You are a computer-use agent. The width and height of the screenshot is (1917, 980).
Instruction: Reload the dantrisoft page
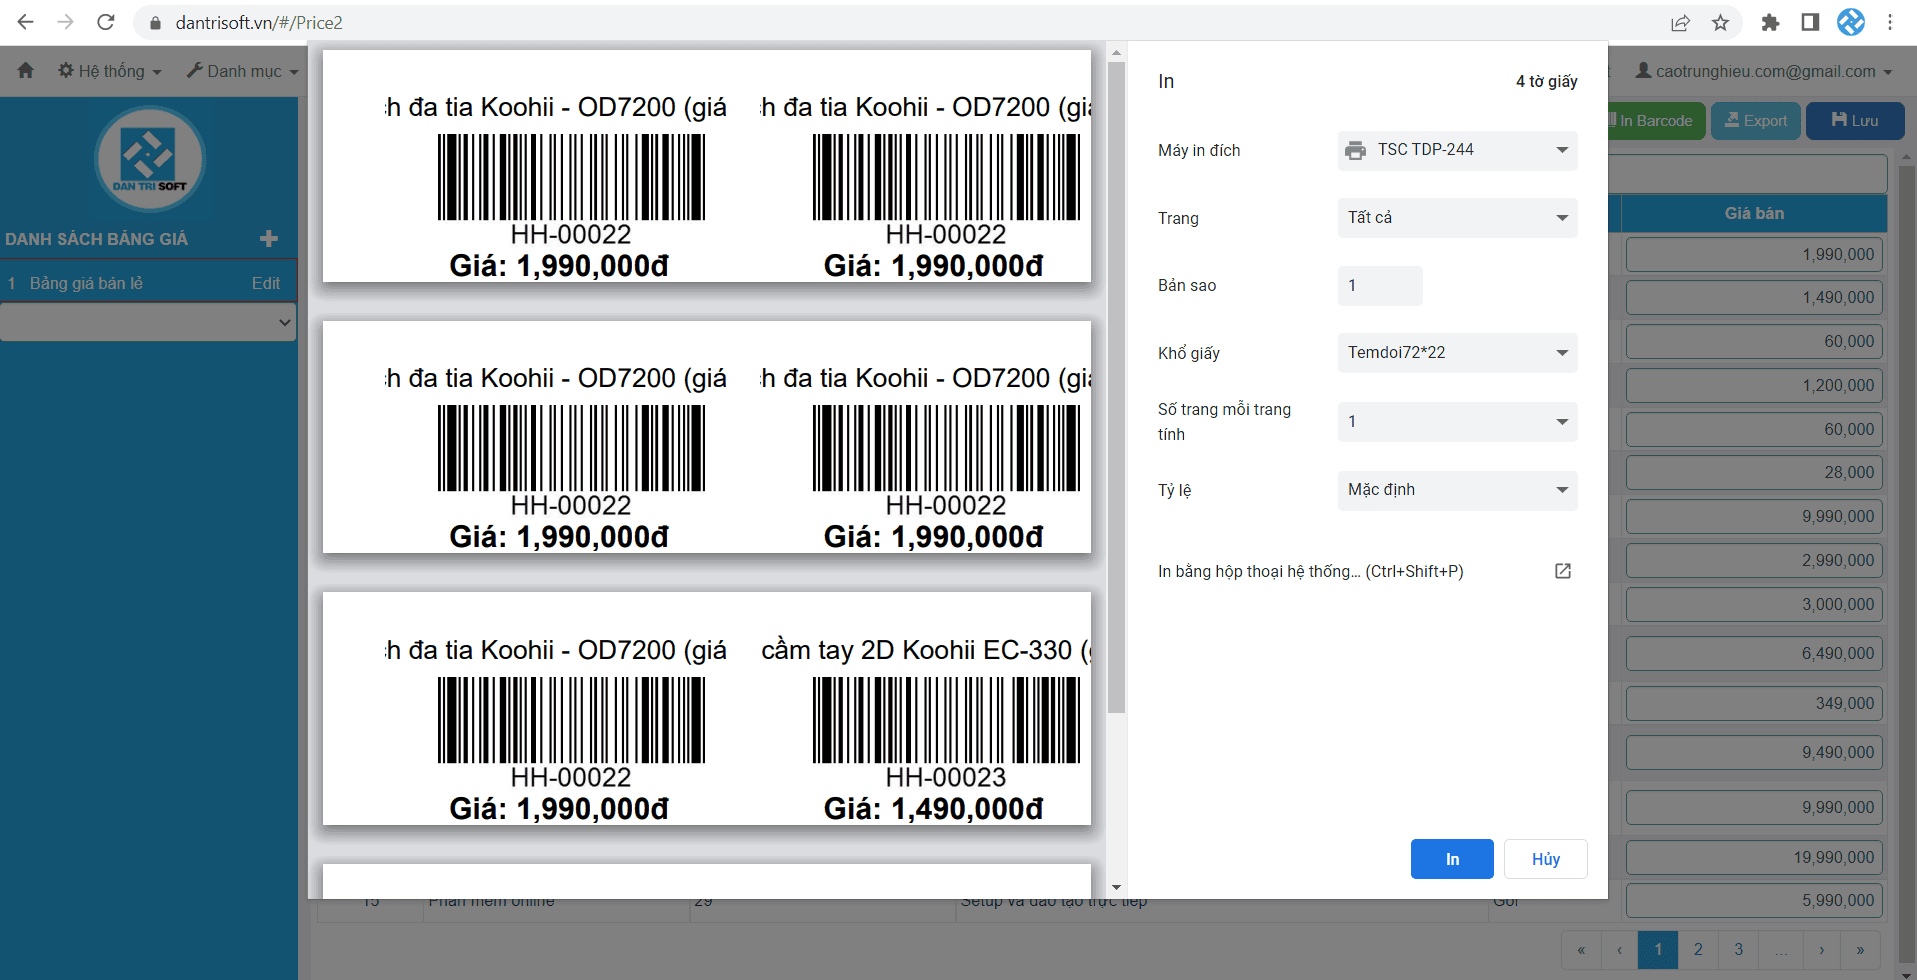click(x=106, y=22)
